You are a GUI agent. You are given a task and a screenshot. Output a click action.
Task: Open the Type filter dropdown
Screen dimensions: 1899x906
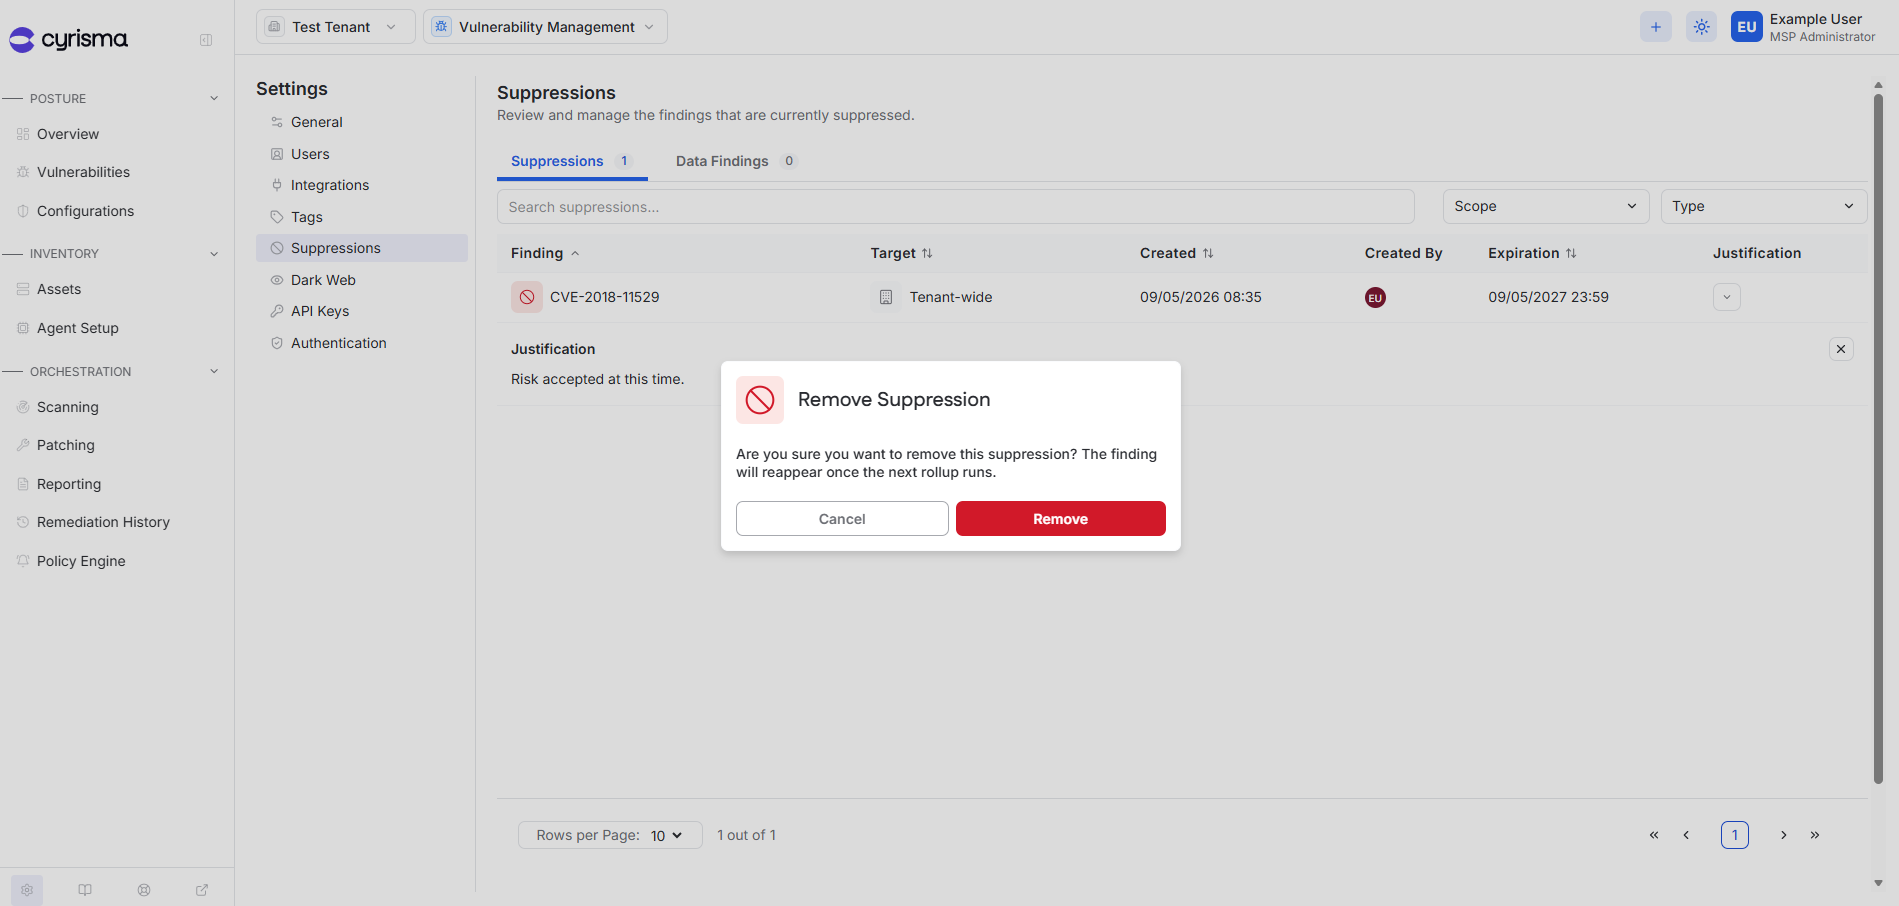1764,206
